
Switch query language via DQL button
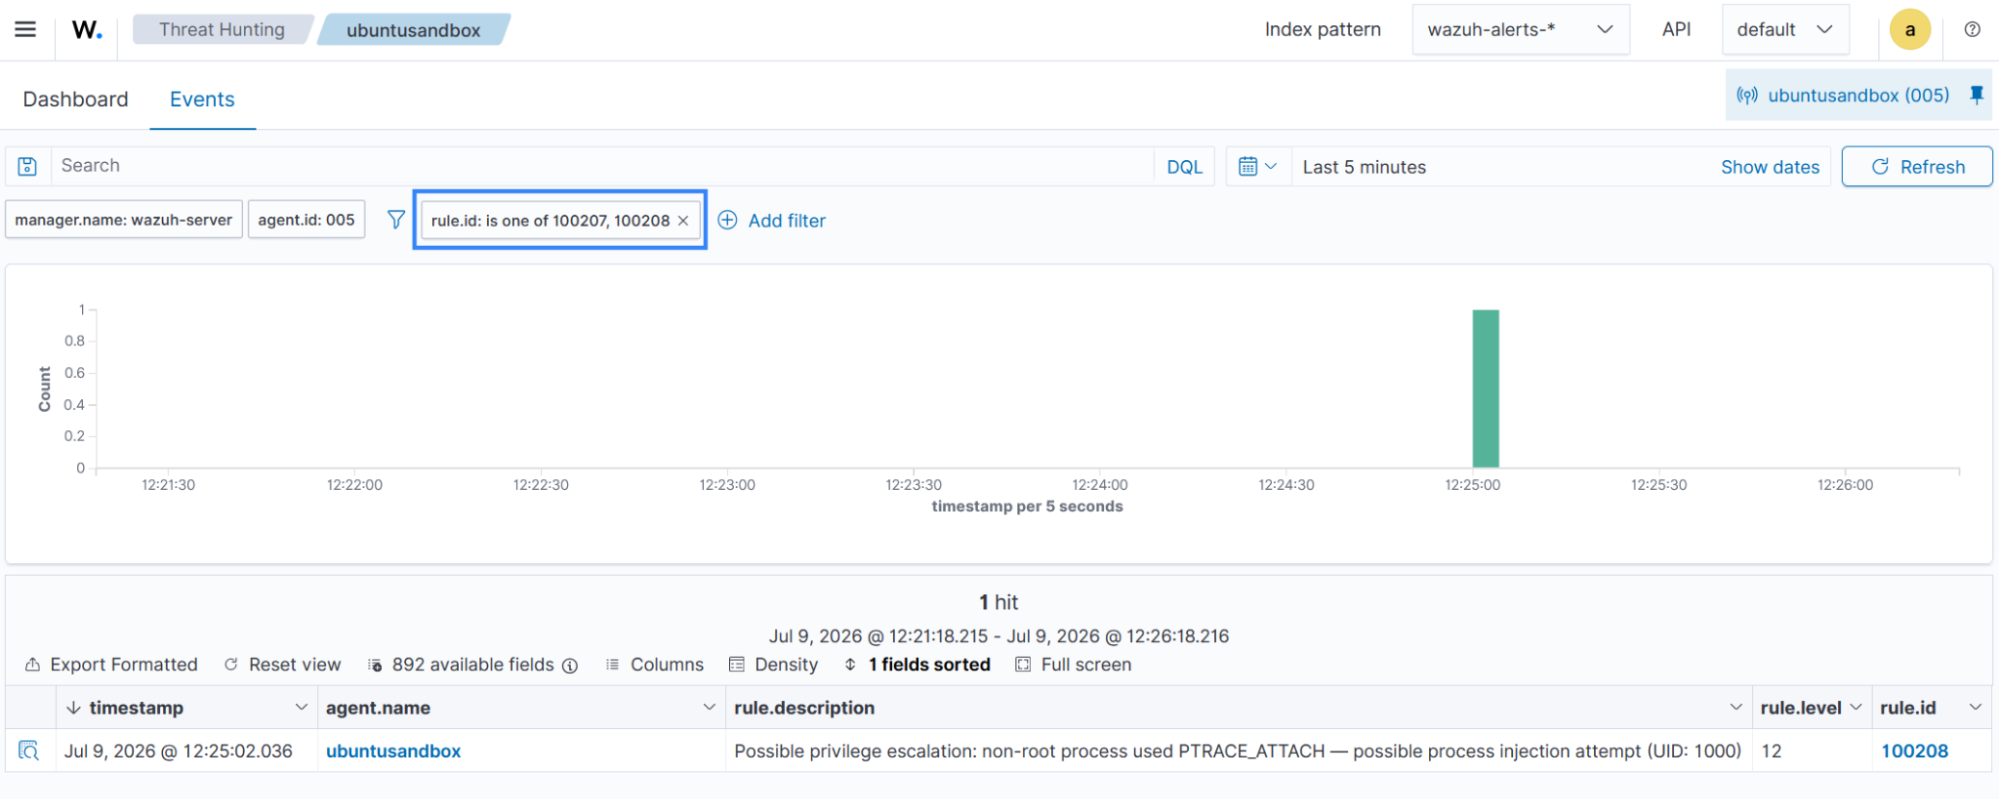(x=1184, y=167)
